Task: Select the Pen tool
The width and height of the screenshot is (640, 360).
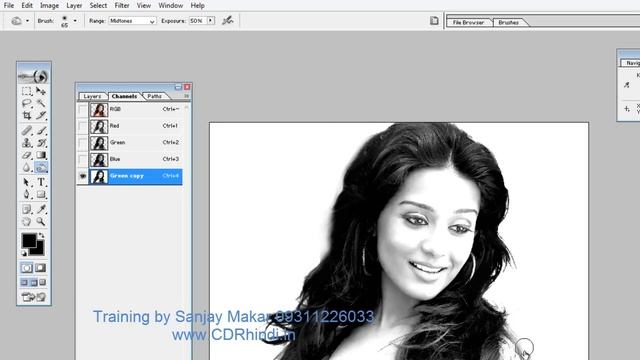Action: pyautogui.click(x=27, y=194)
